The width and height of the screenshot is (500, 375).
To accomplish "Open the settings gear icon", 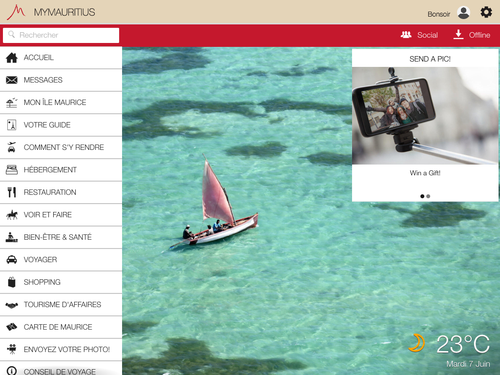I will pyautogui.click(x=486, y=12).
